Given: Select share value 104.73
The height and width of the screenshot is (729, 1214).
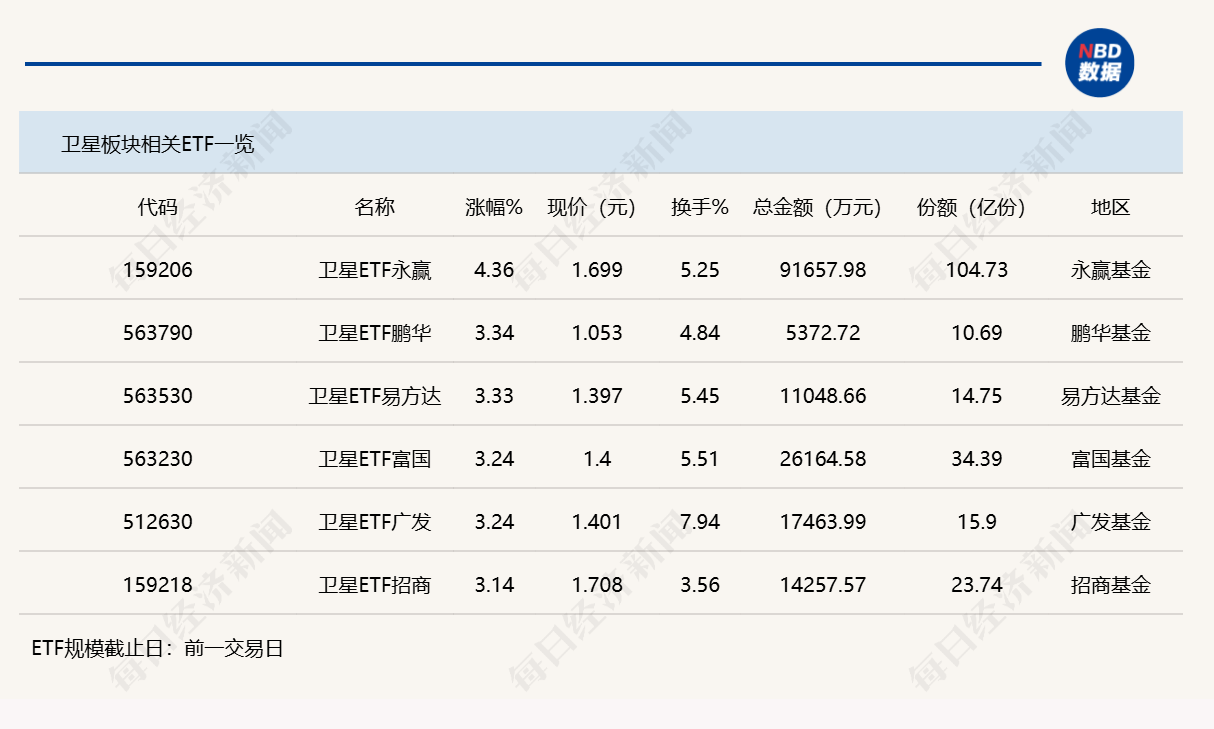Looking at the screenshot, I should [977, 270].
